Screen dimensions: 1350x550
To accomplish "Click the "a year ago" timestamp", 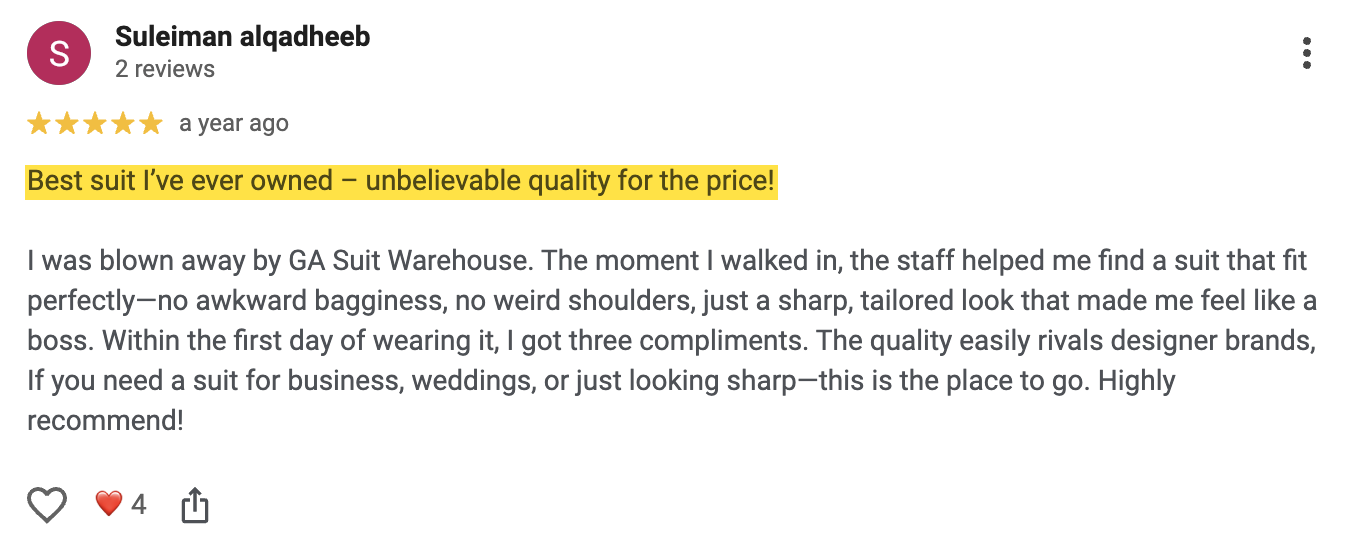I will (234, 124).
